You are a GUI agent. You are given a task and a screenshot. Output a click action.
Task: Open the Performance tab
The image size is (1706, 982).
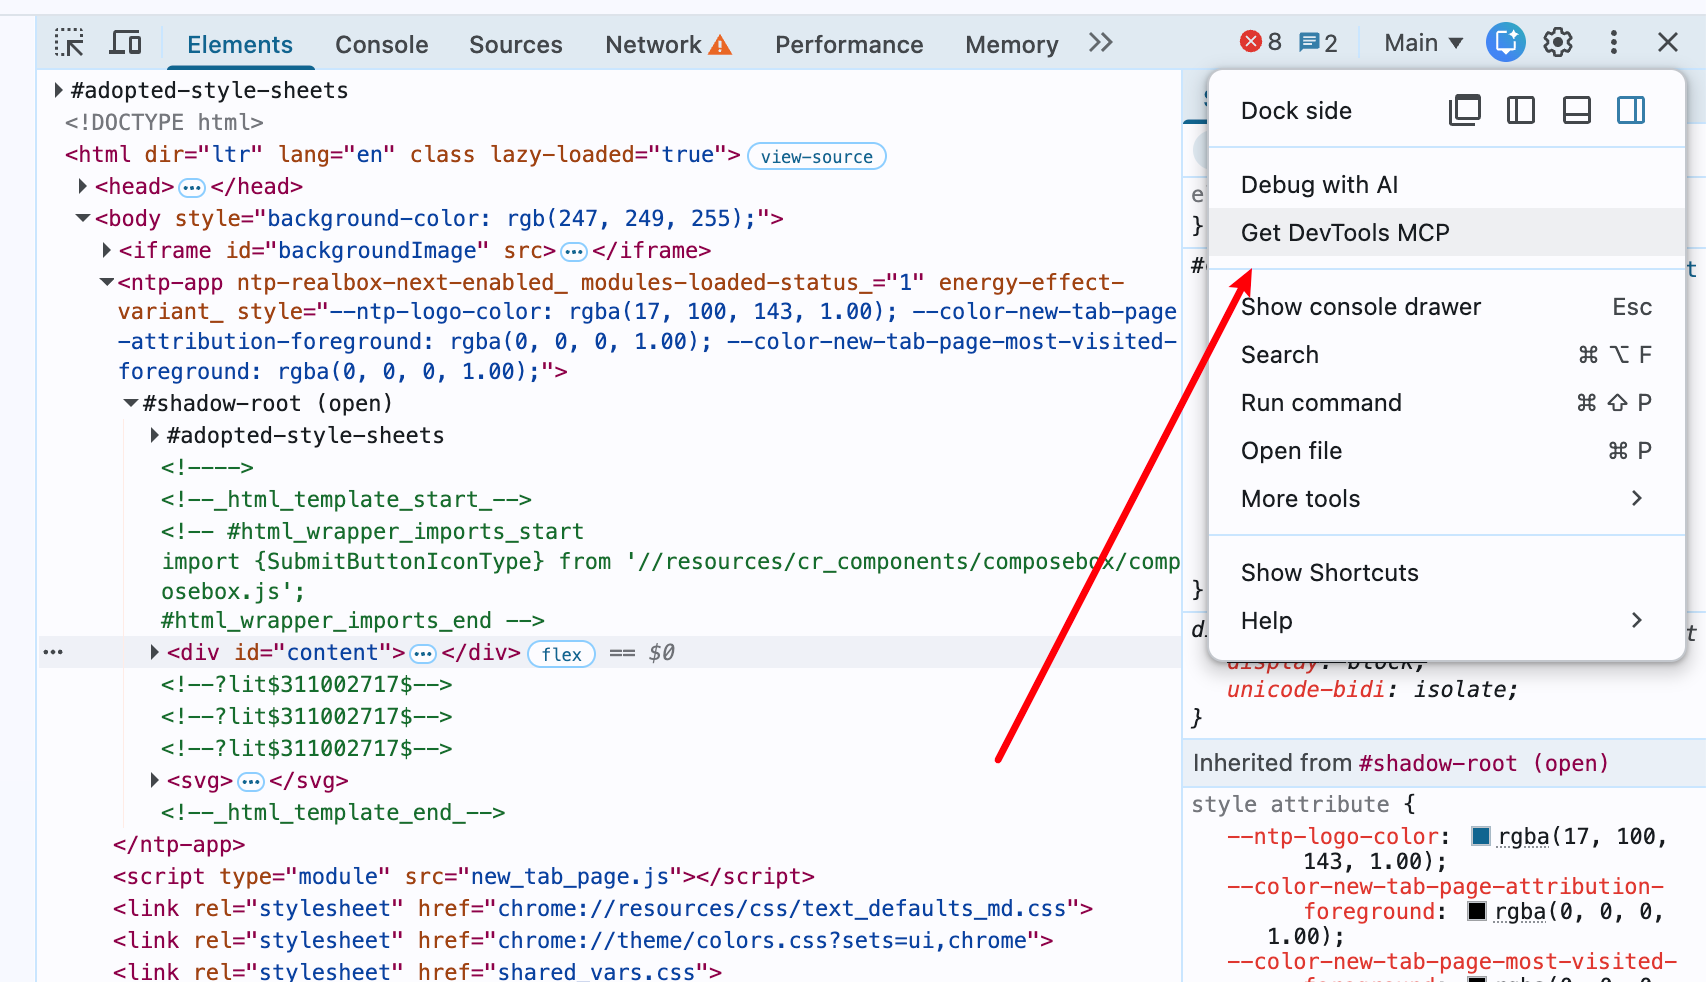point(849,45)
